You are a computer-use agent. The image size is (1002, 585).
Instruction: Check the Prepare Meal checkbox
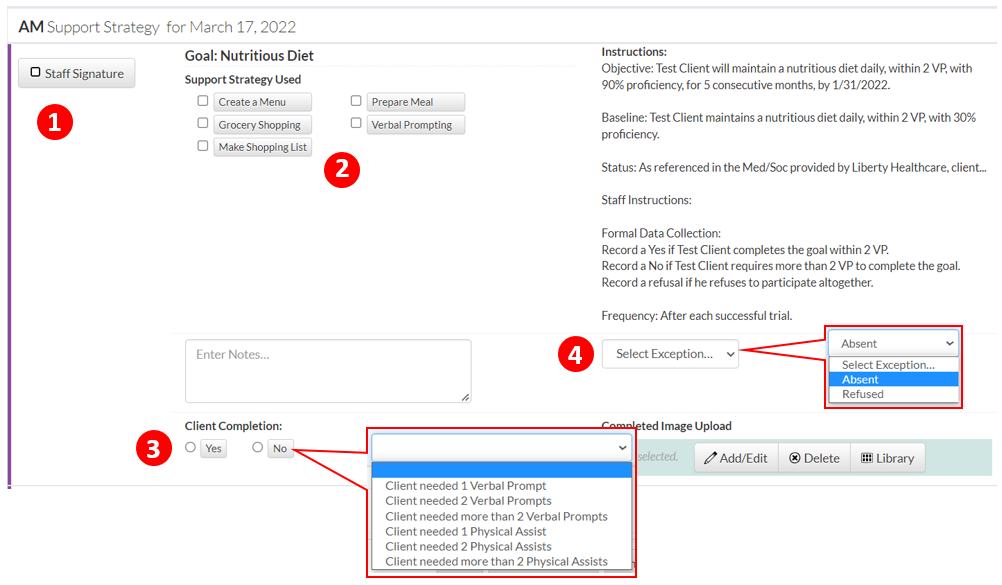point(356,101)
